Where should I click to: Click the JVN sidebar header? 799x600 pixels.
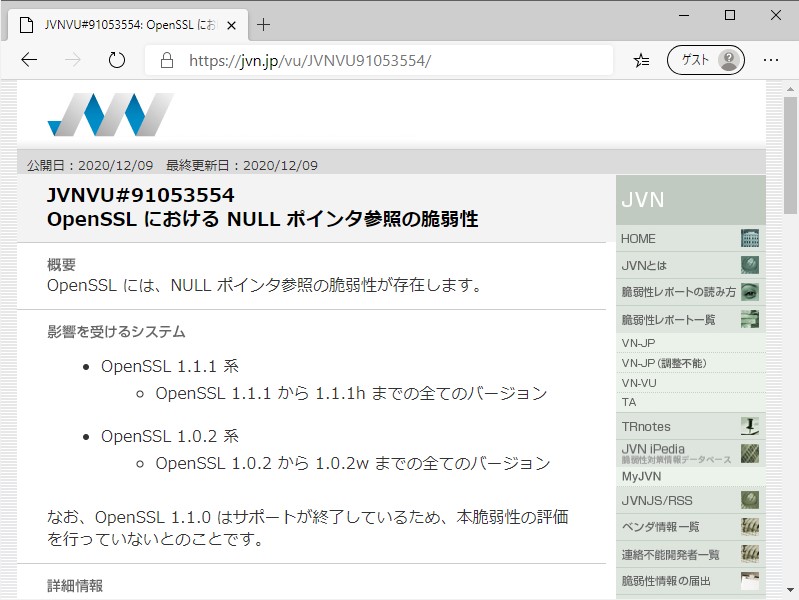(x=690, y=200)
